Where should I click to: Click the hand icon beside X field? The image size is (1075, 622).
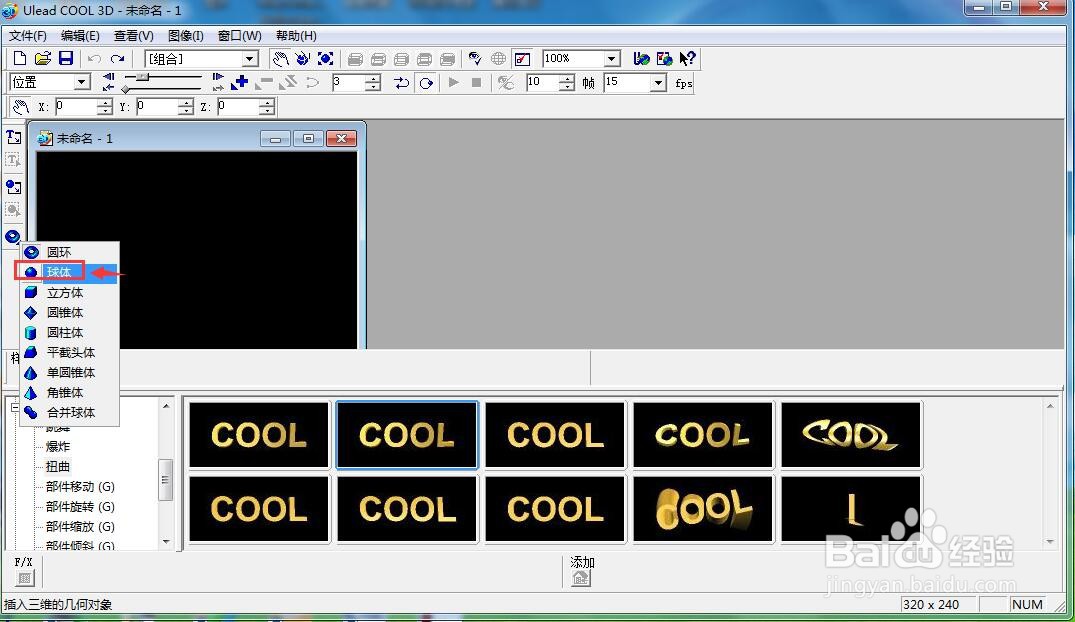(21, 107)
